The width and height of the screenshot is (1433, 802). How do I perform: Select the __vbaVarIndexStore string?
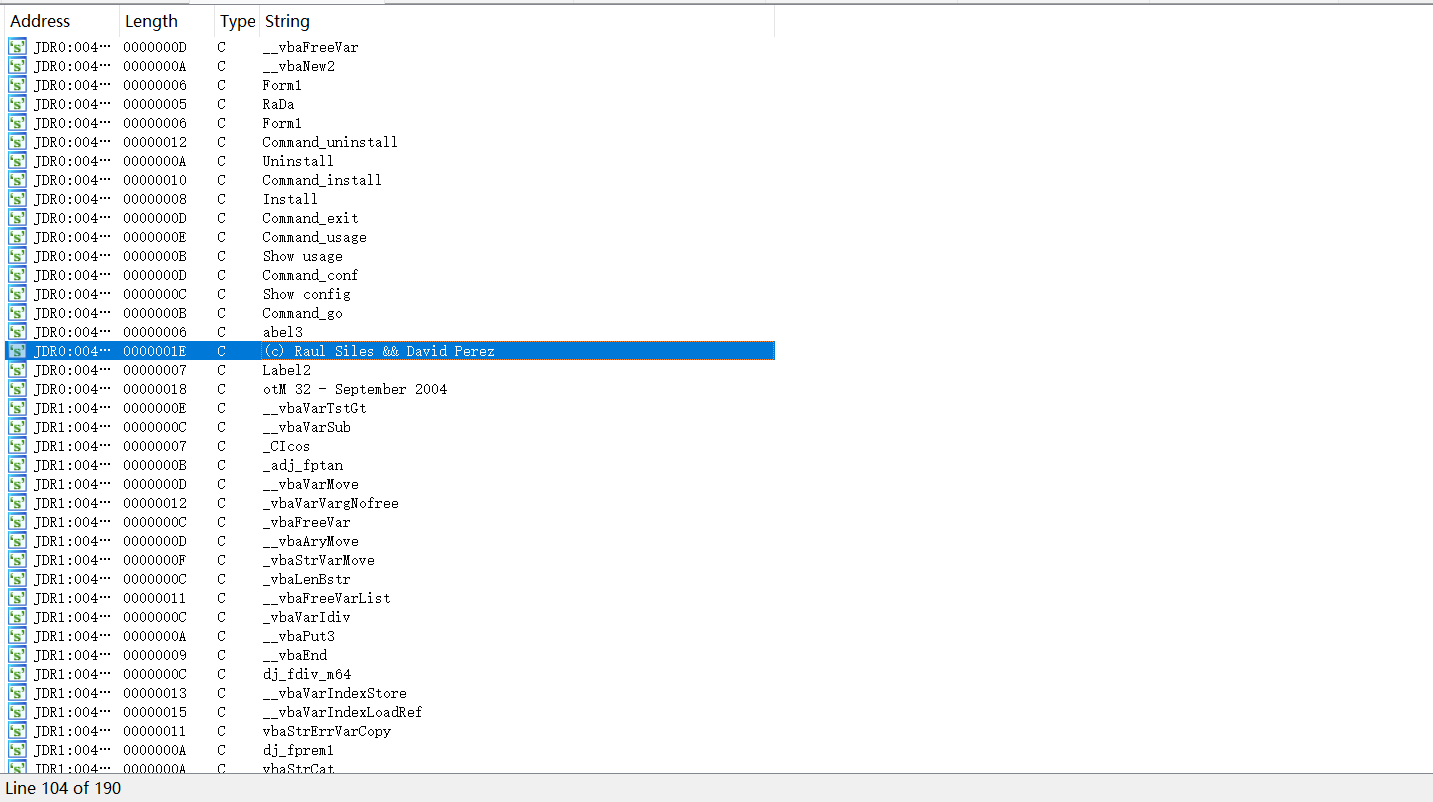pos(334,693)
